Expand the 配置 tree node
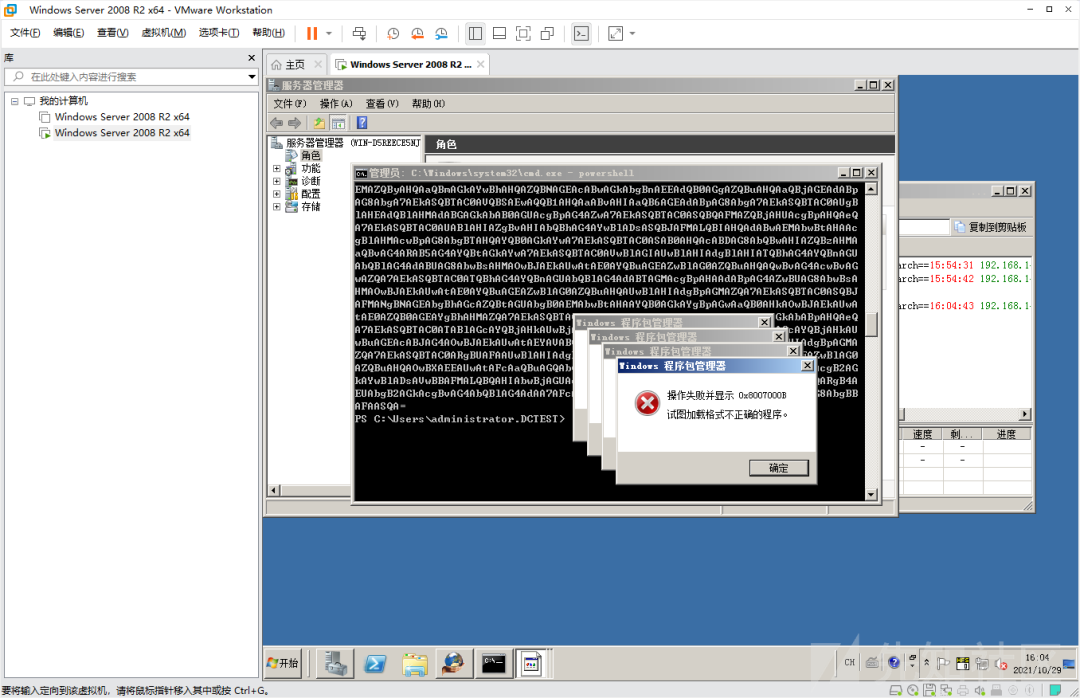The height and width of the screenshot is (698, 1080). pyautogui.click(x=277, y=194)
